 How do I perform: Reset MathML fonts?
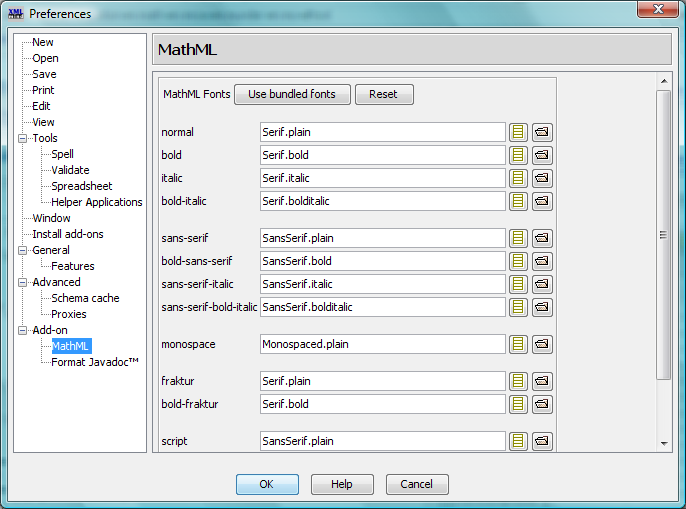(x=384, y=95)
